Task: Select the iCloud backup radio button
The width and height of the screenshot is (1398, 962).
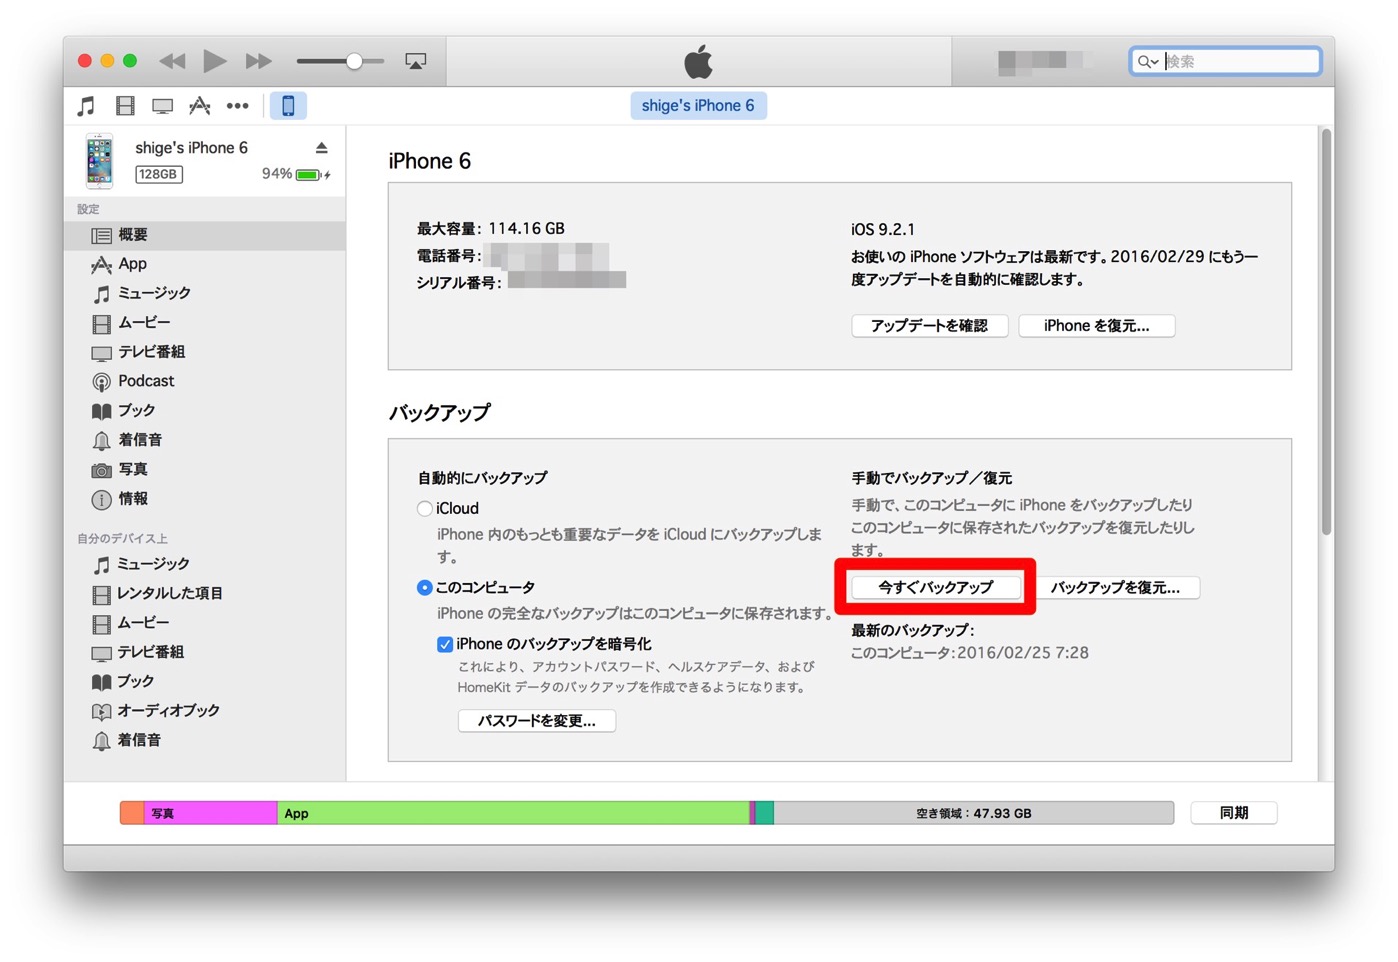Action: click(x=425, y=509)
